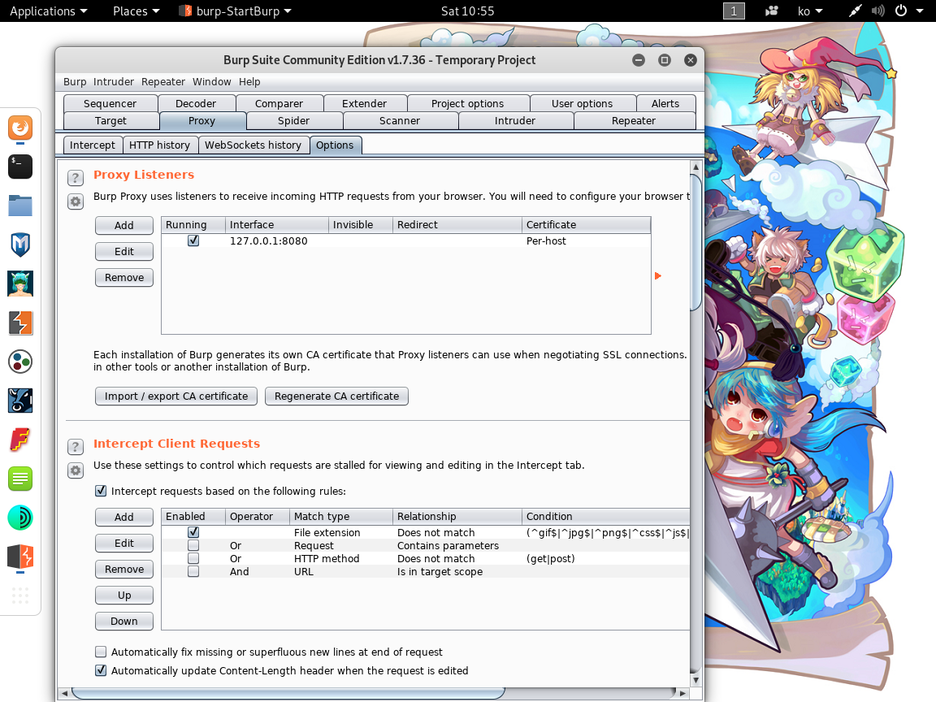Click the orange triangle expander beside listeners table
Image resolution: width=936 pixels, height=702 pixels.
pyautogui.click(x=658, y=276)
